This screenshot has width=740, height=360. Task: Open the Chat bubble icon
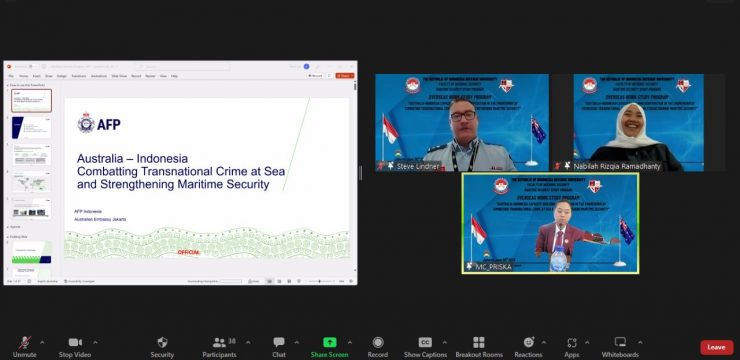279,343
